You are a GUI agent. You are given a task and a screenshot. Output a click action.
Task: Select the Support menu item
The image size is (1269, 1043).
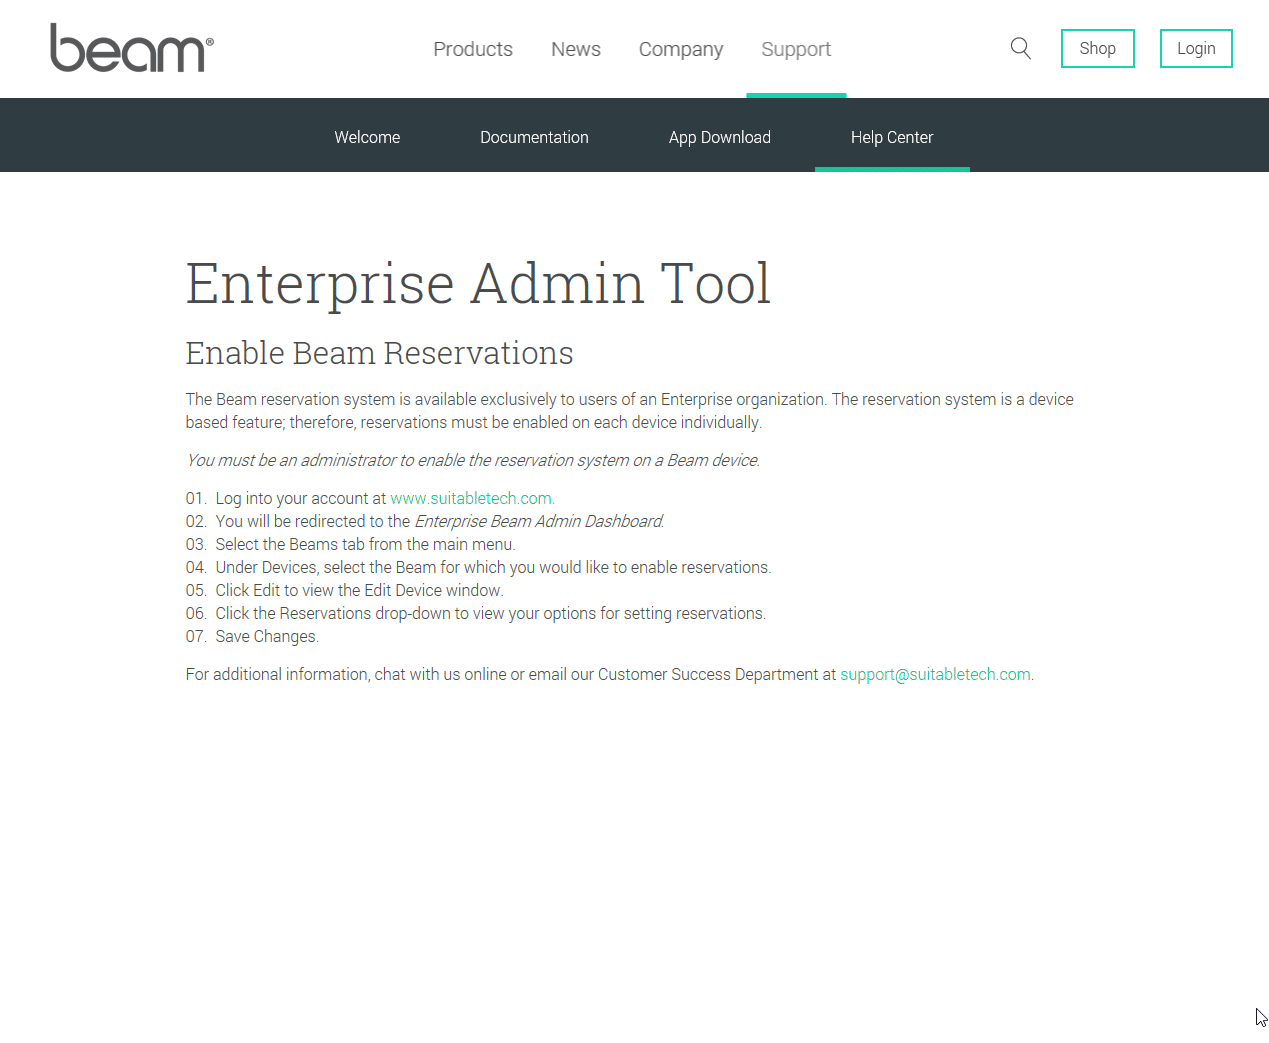click(796, 49)
